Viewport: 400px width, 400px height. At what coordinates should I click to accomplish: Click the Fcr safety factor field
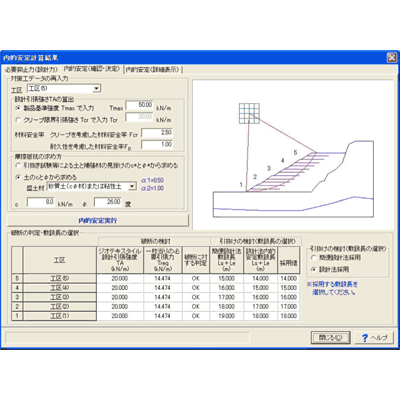point(157,133)
